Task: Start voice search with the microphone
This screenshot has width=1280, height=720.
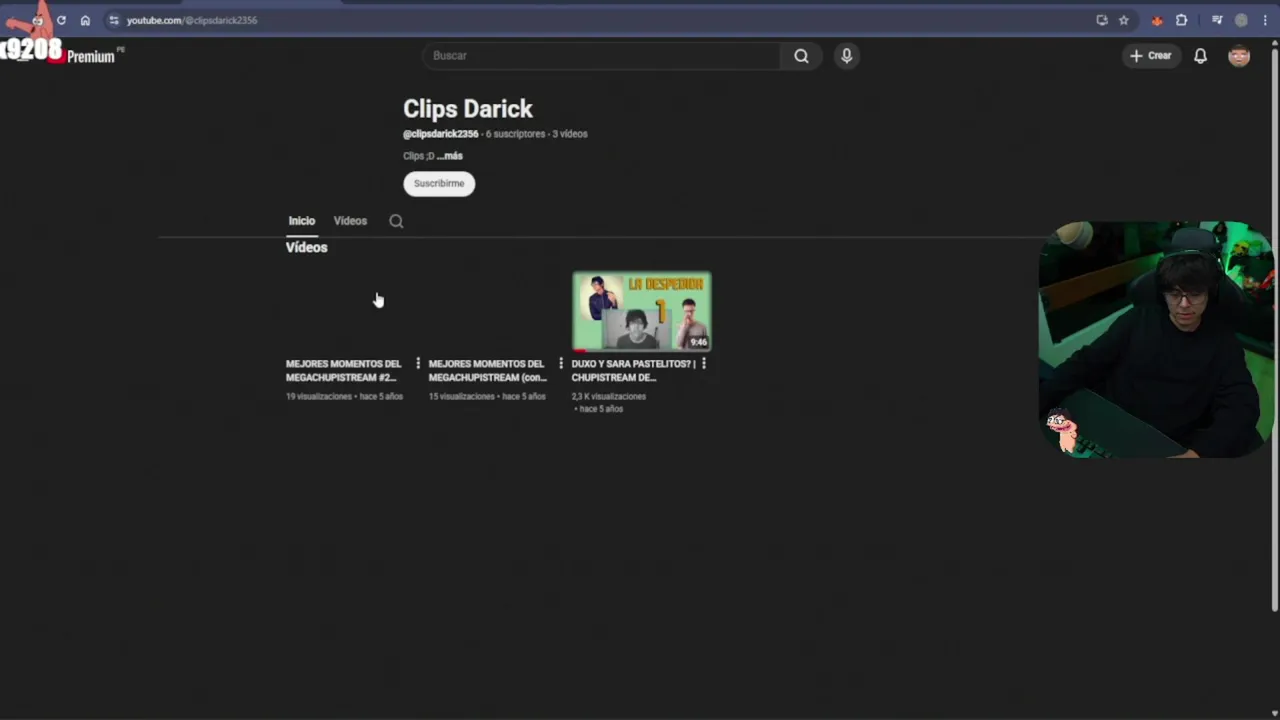Action: (846, 56)
